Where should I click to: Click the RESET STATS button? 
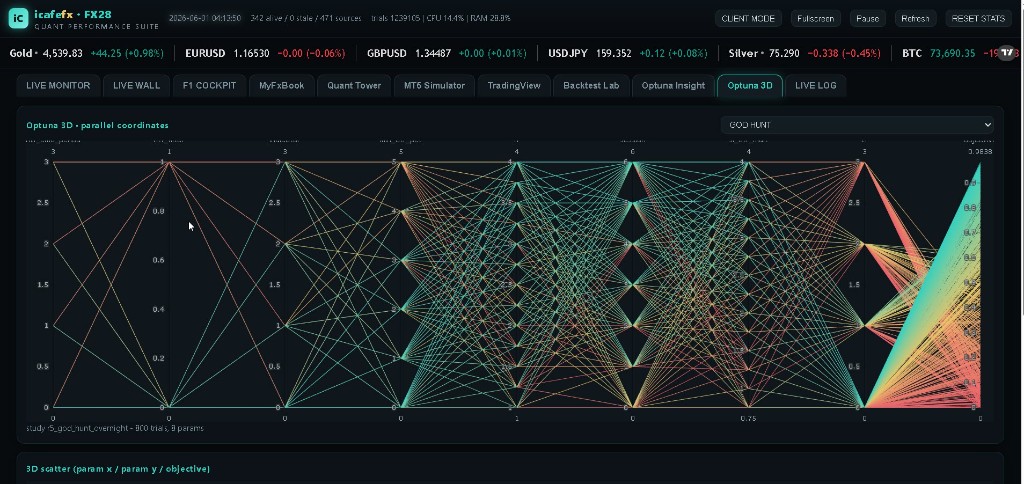click(x=978, y=18)
